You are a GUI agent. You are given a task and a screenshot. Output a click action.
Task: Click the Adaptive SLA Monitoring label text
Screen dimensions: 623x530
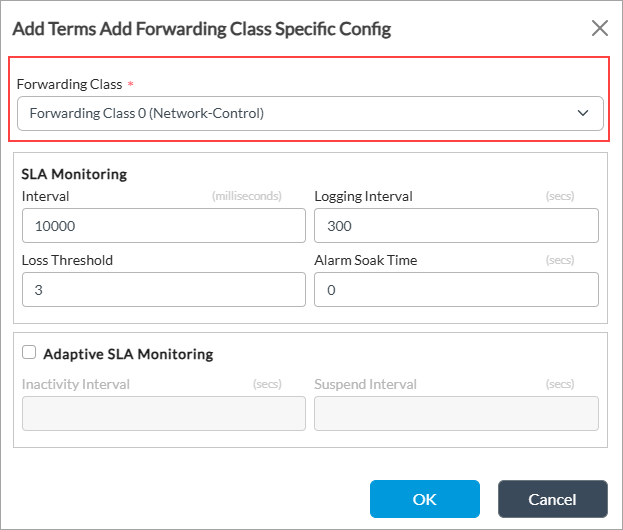tap(128, 354)
